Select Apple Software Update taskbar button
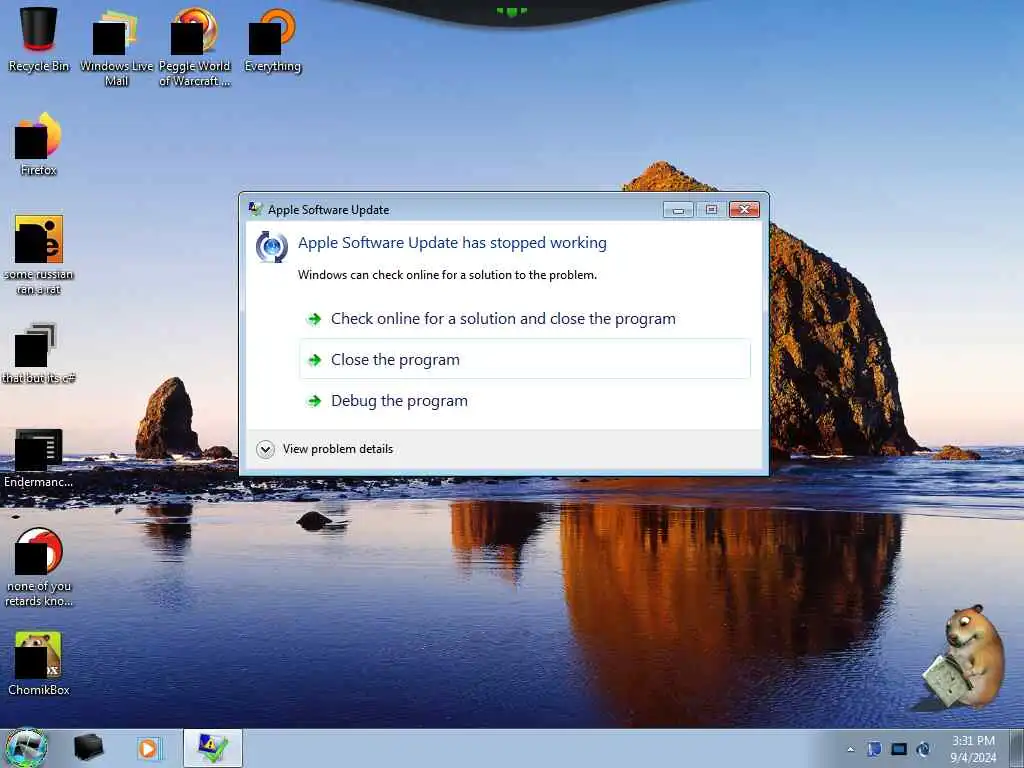 click(213, 748)
